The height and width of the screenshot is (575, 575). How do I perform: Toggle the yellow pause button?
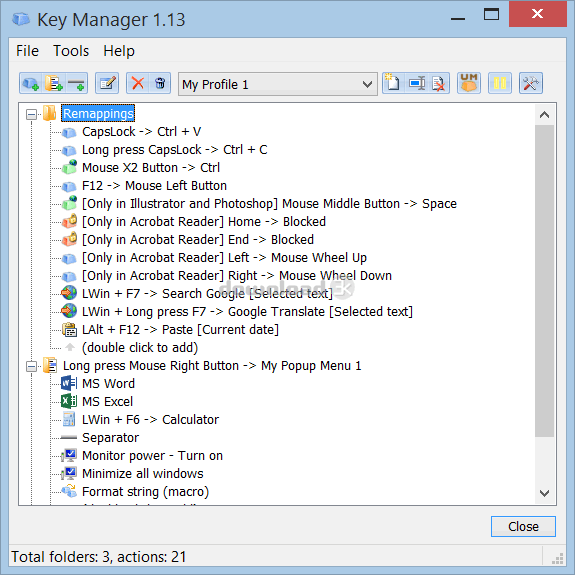coord(500,83)
